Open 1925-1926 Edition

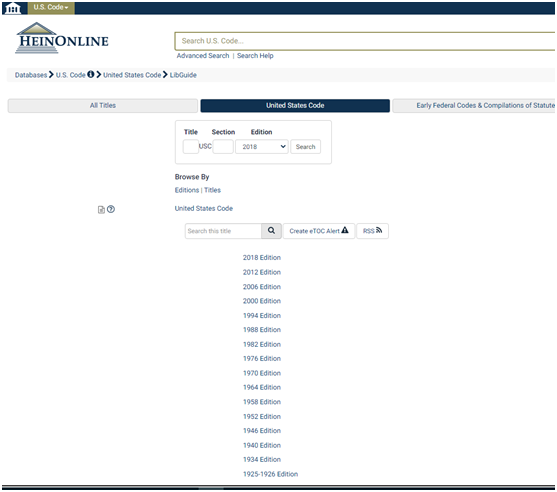270,474
